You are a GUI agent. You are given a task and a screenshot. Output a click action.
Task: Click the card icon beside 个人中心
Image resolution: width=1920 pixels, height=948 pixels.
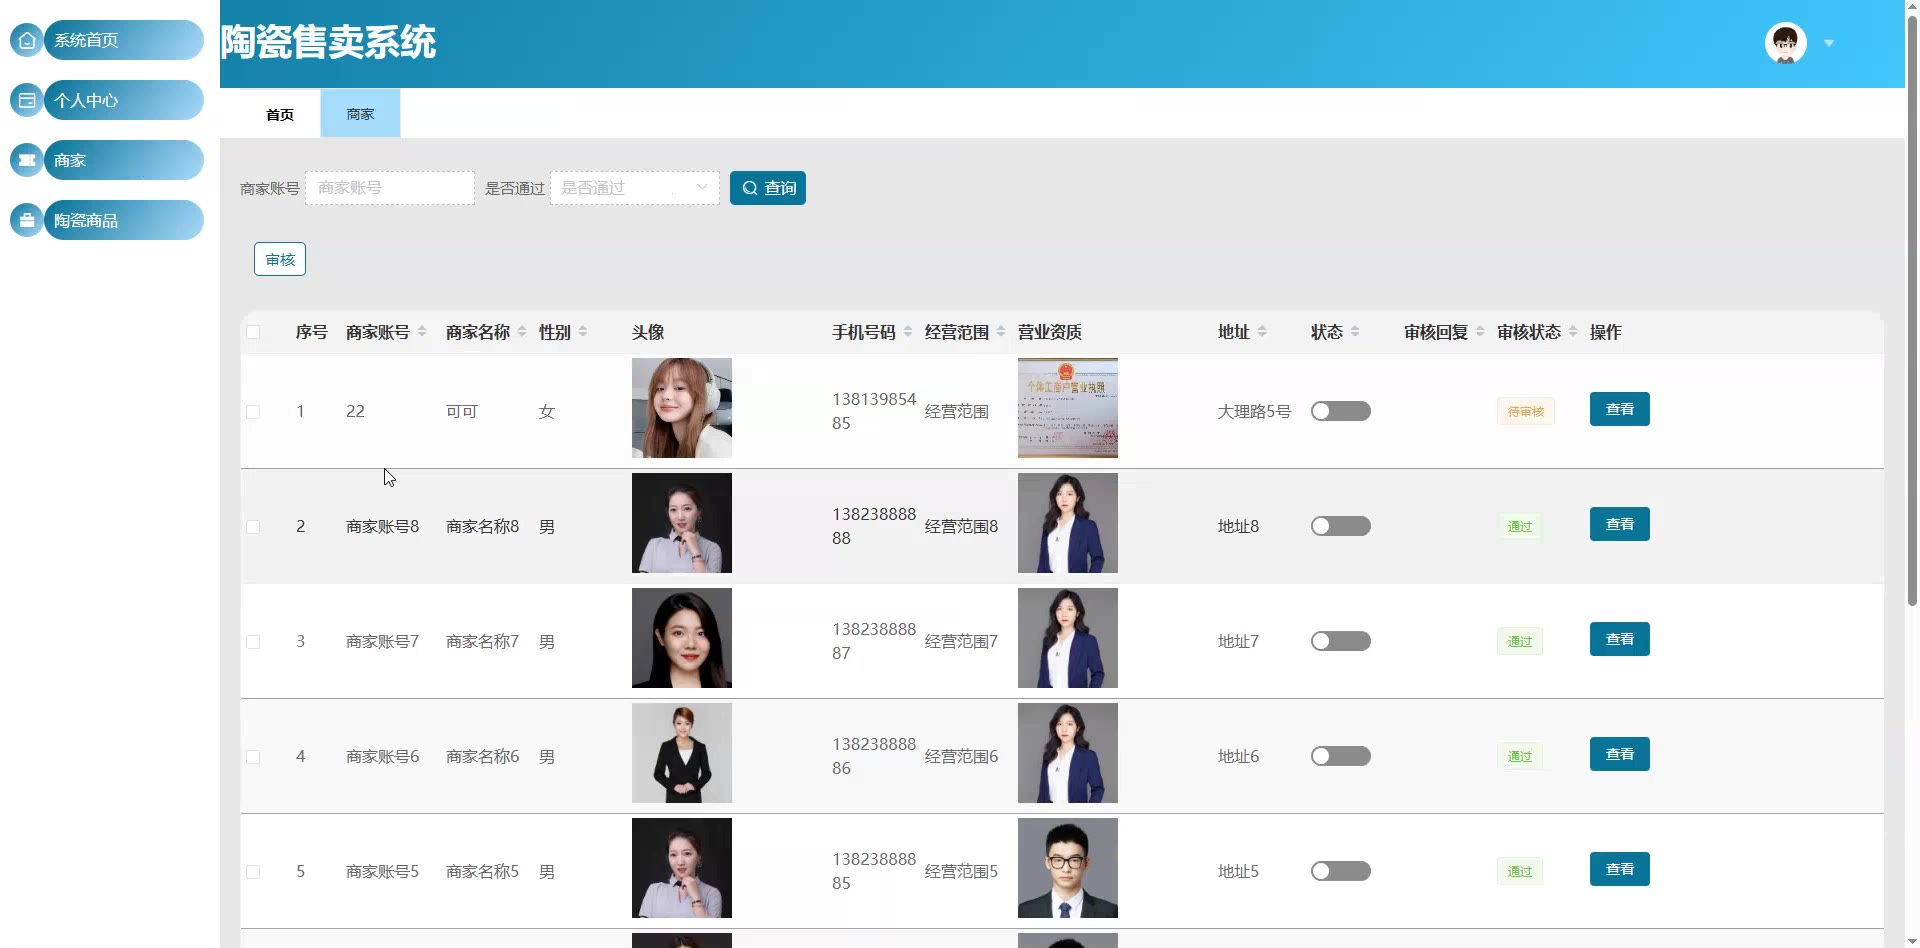[27, 100]
